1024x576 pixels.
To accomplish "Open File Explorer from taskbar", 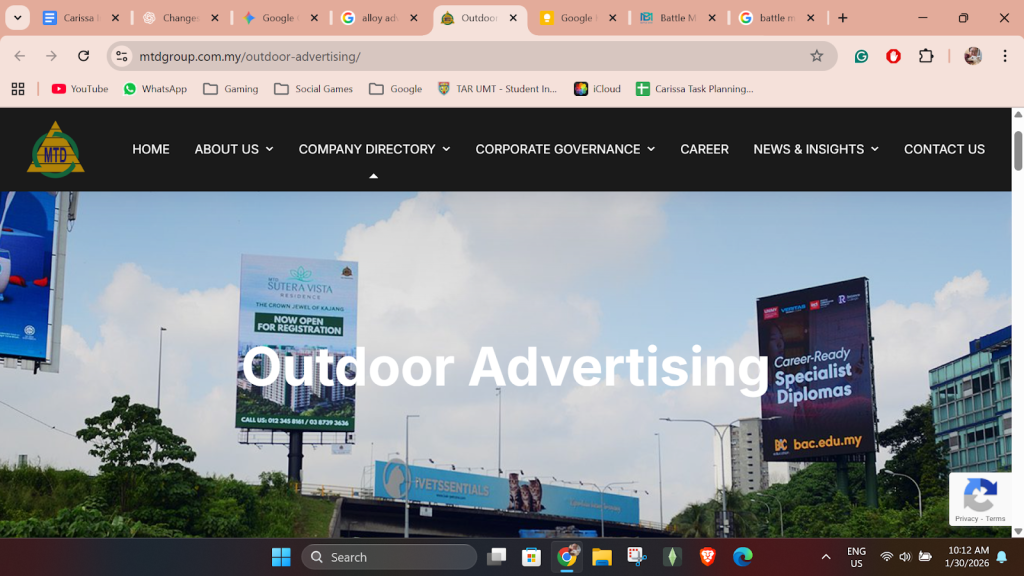I will click(601, 557).
